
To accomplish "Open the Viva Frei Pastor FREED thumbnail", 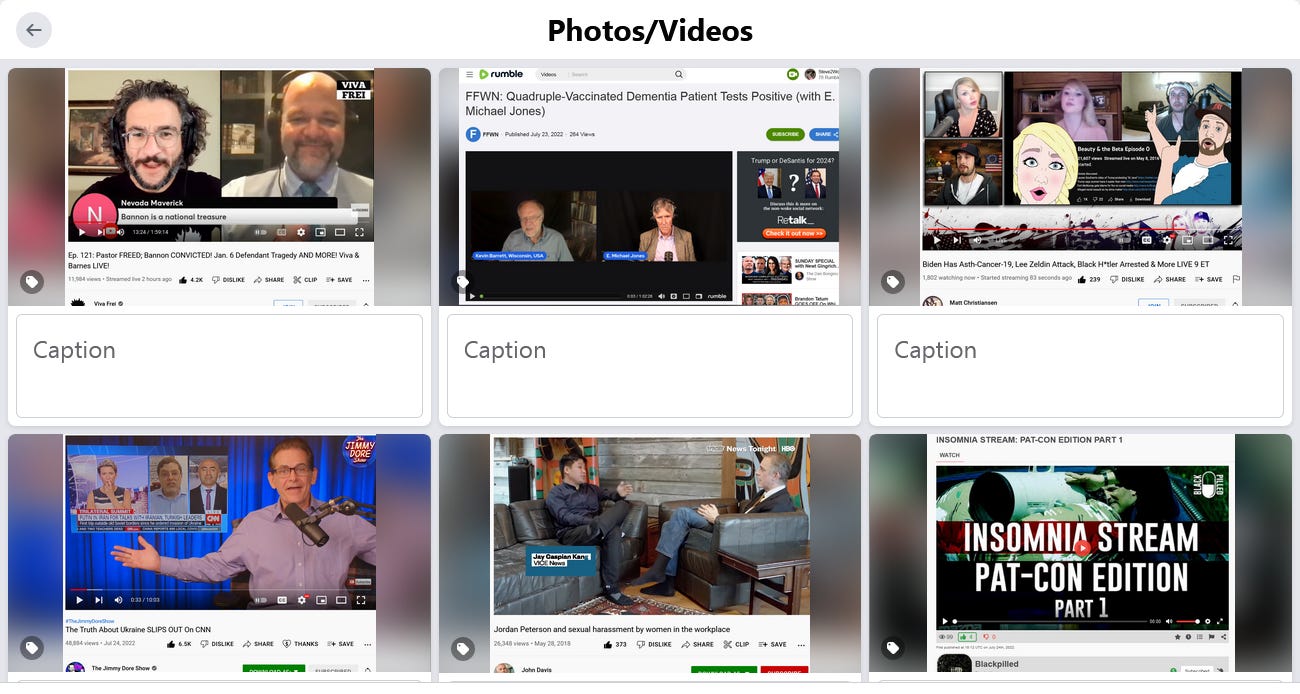I will [219, 187].
